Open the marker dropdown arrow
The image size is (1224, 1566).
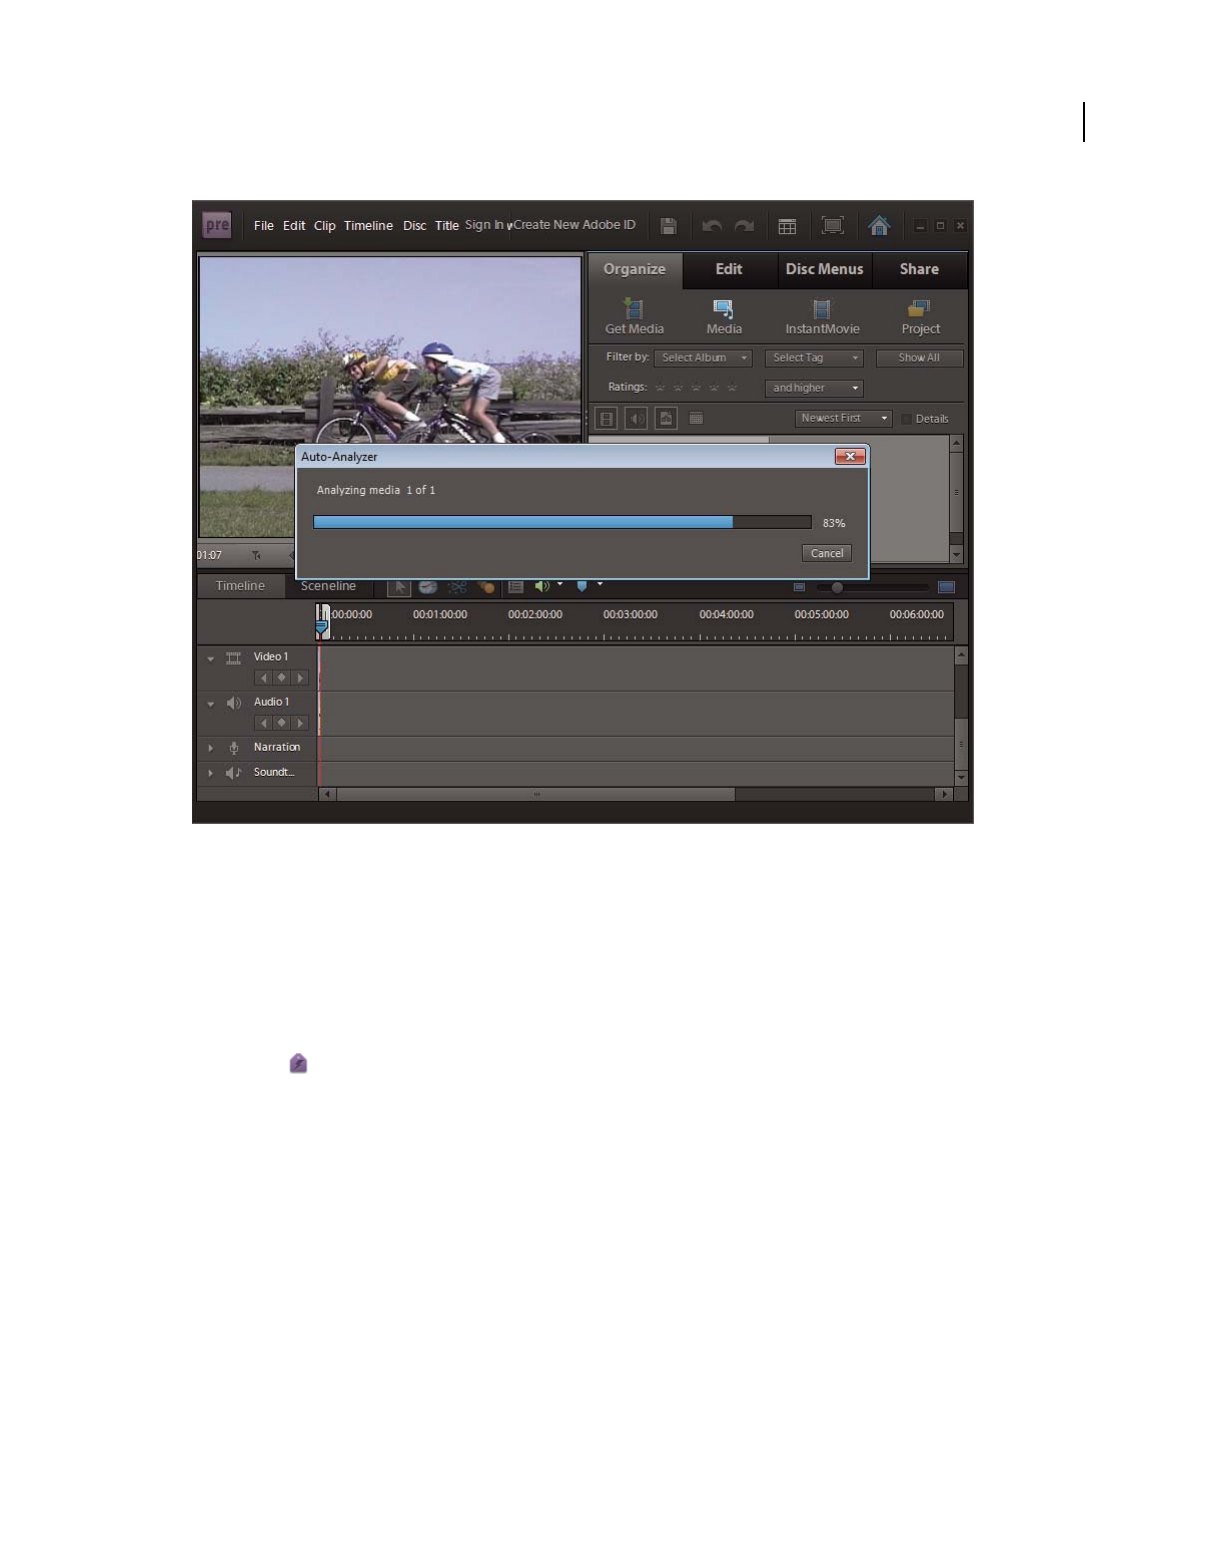600,584
